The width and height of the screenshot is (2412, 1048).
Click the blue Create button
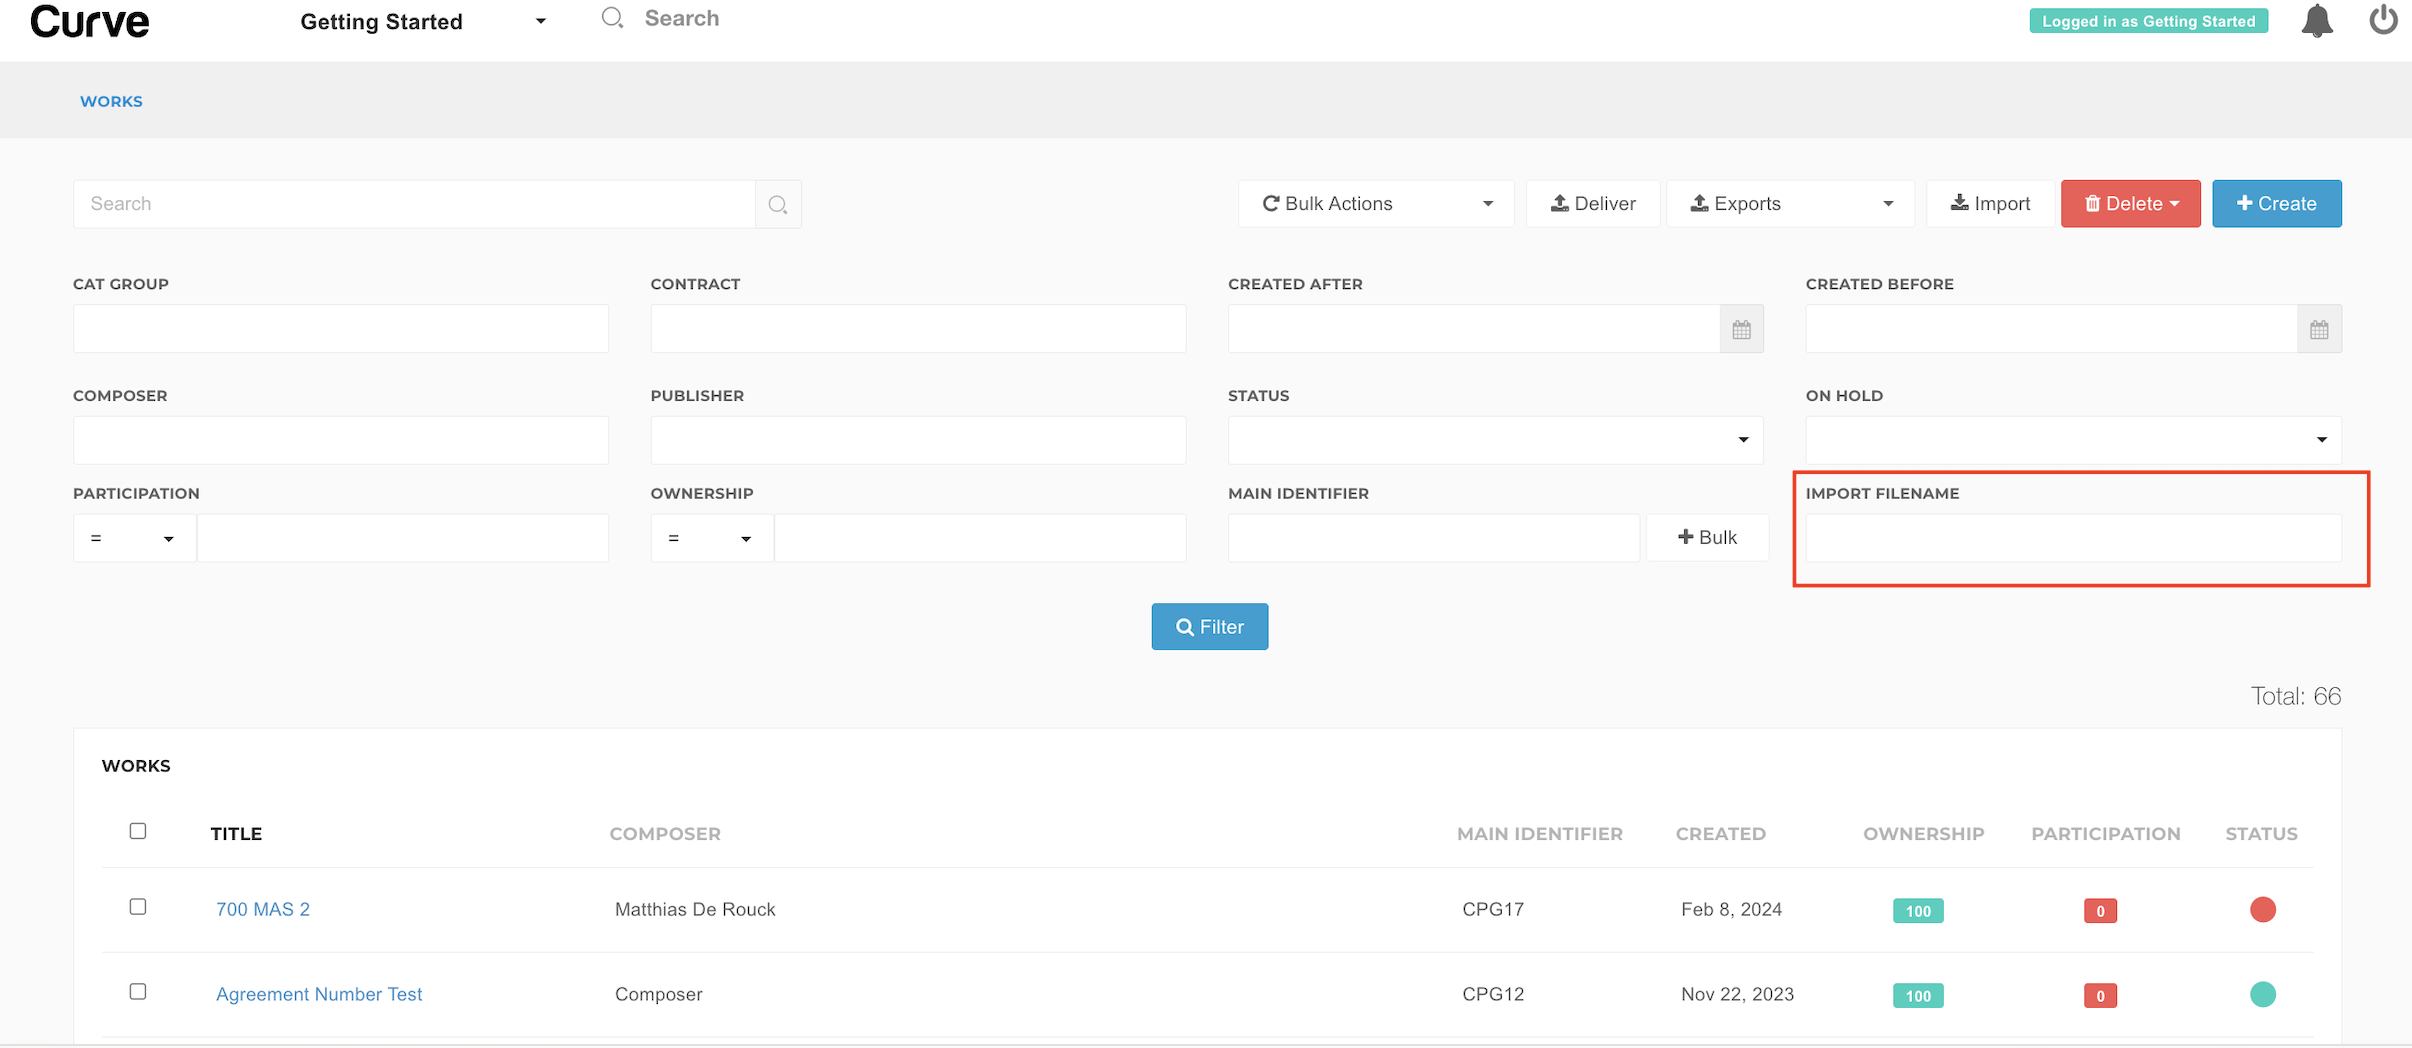2276,204
